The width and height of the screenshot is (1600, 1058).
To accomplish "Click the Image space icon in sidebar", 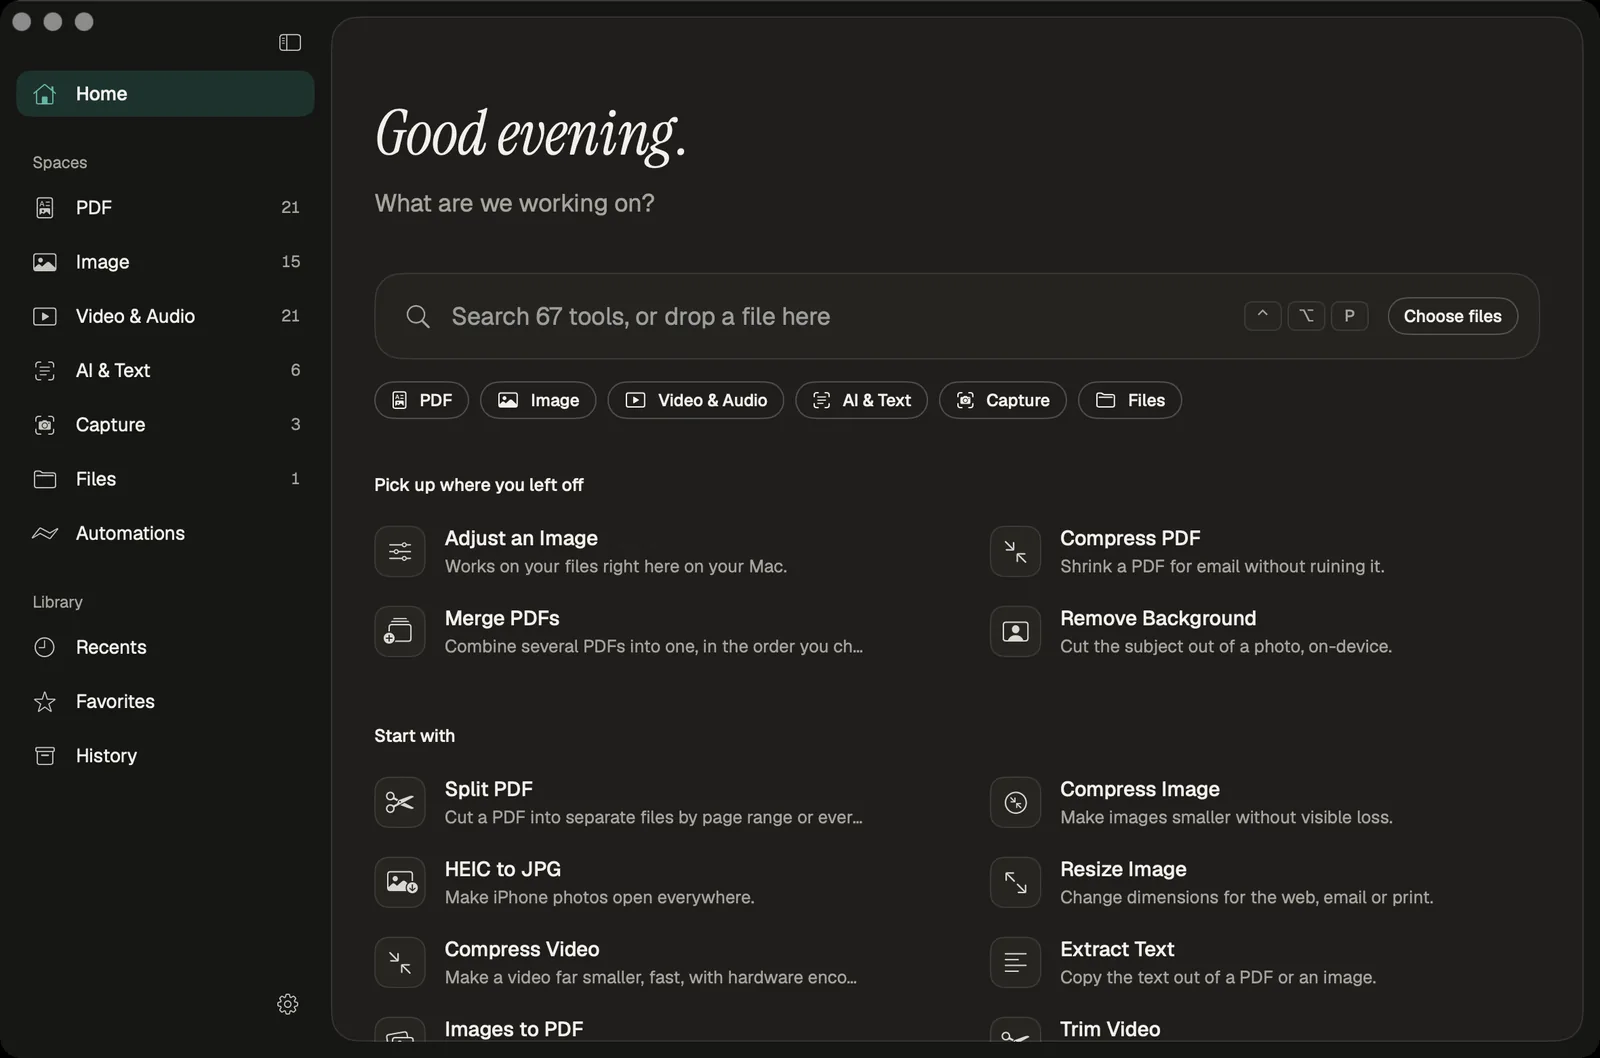I will coord(45,262).
